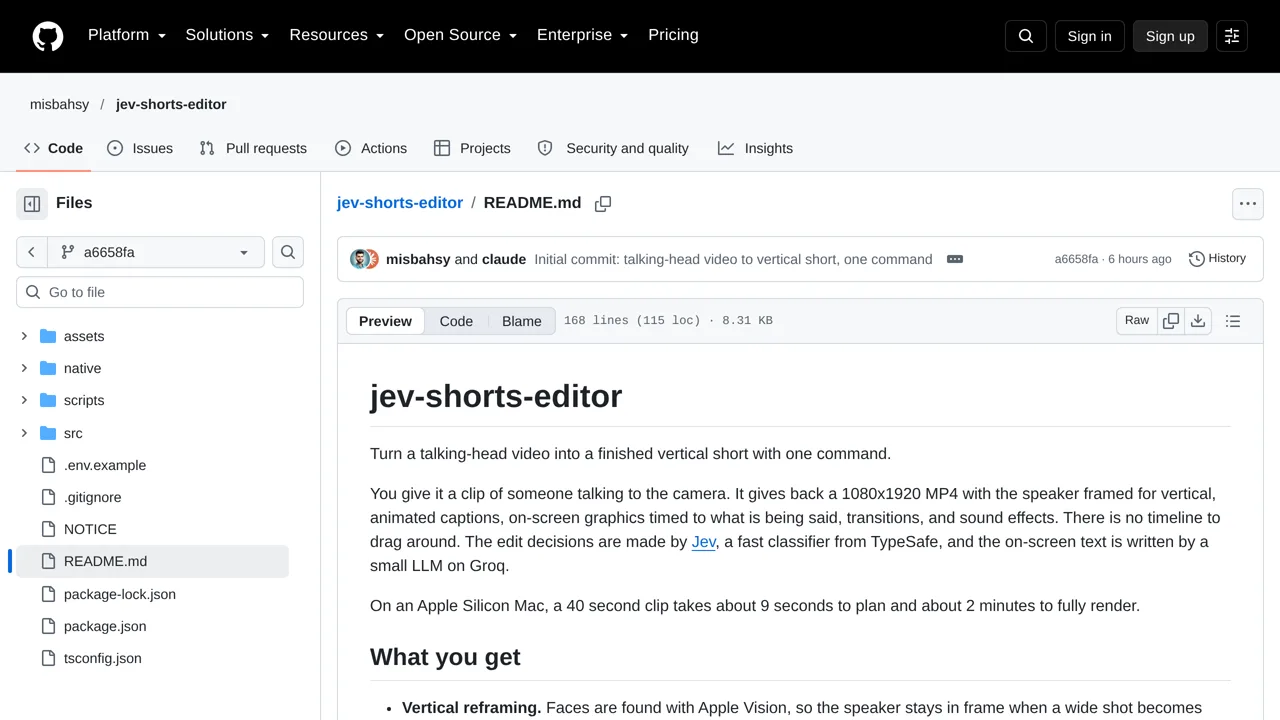Expand the Open Source menu
The height and width of the screenshot is (720, 1280).
click(x=460, y=35)
